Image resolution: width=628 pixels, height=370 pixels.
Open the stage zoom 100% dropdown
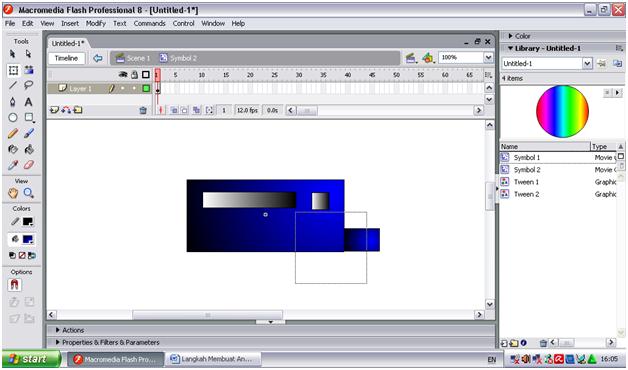[488, 58]
